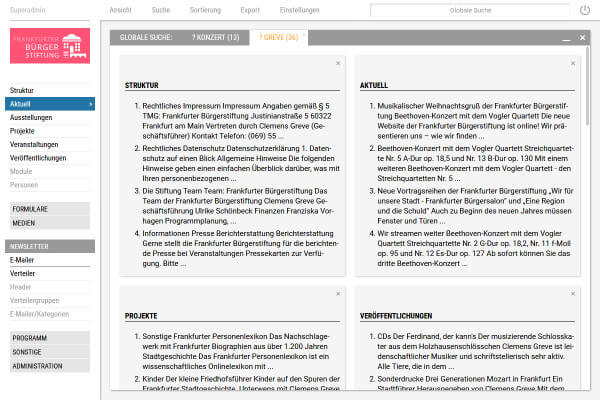Open the Ansicht menu

coord(121,10)
